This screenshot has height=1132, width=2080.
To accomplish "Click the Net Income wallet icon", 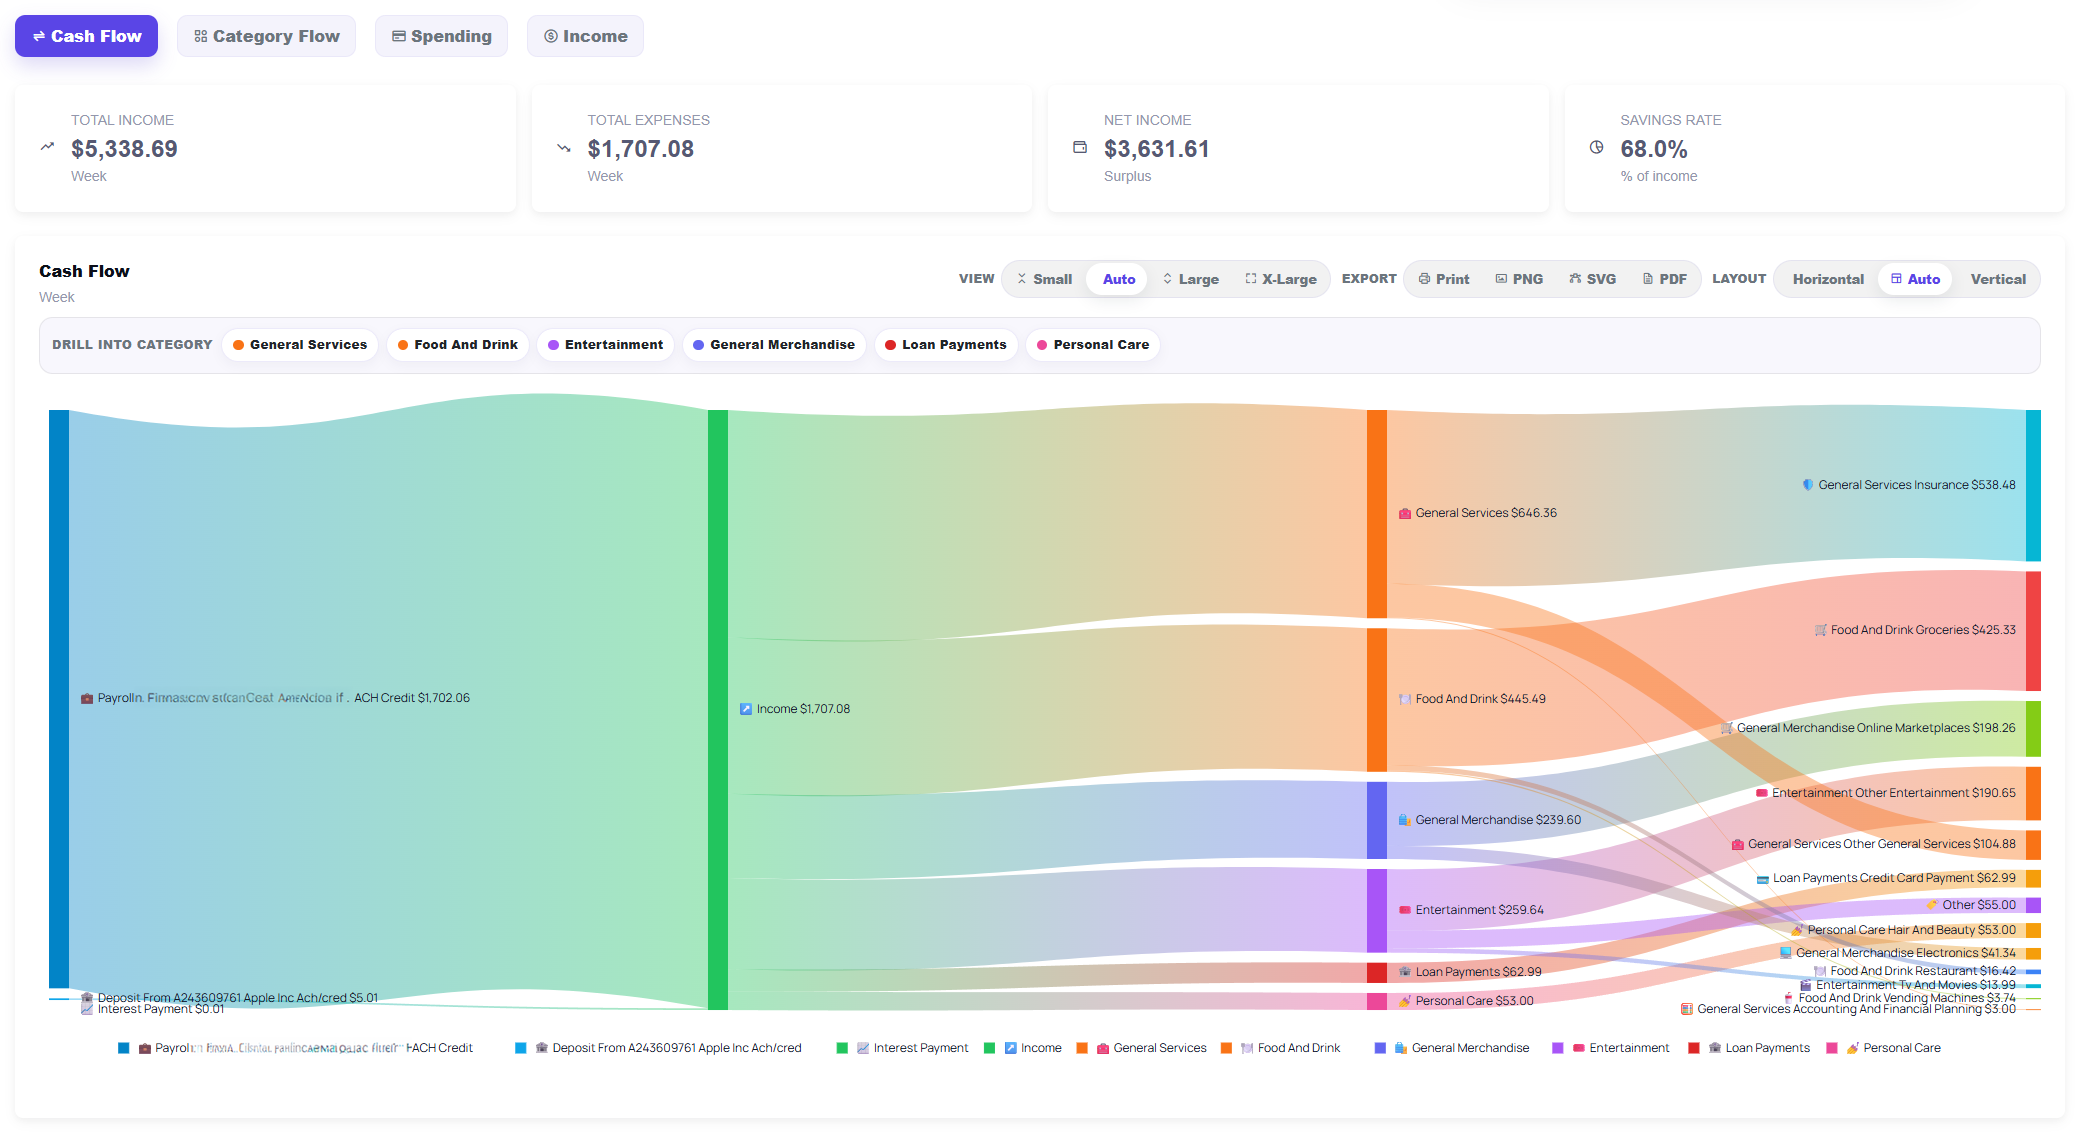I will 1080,147.
